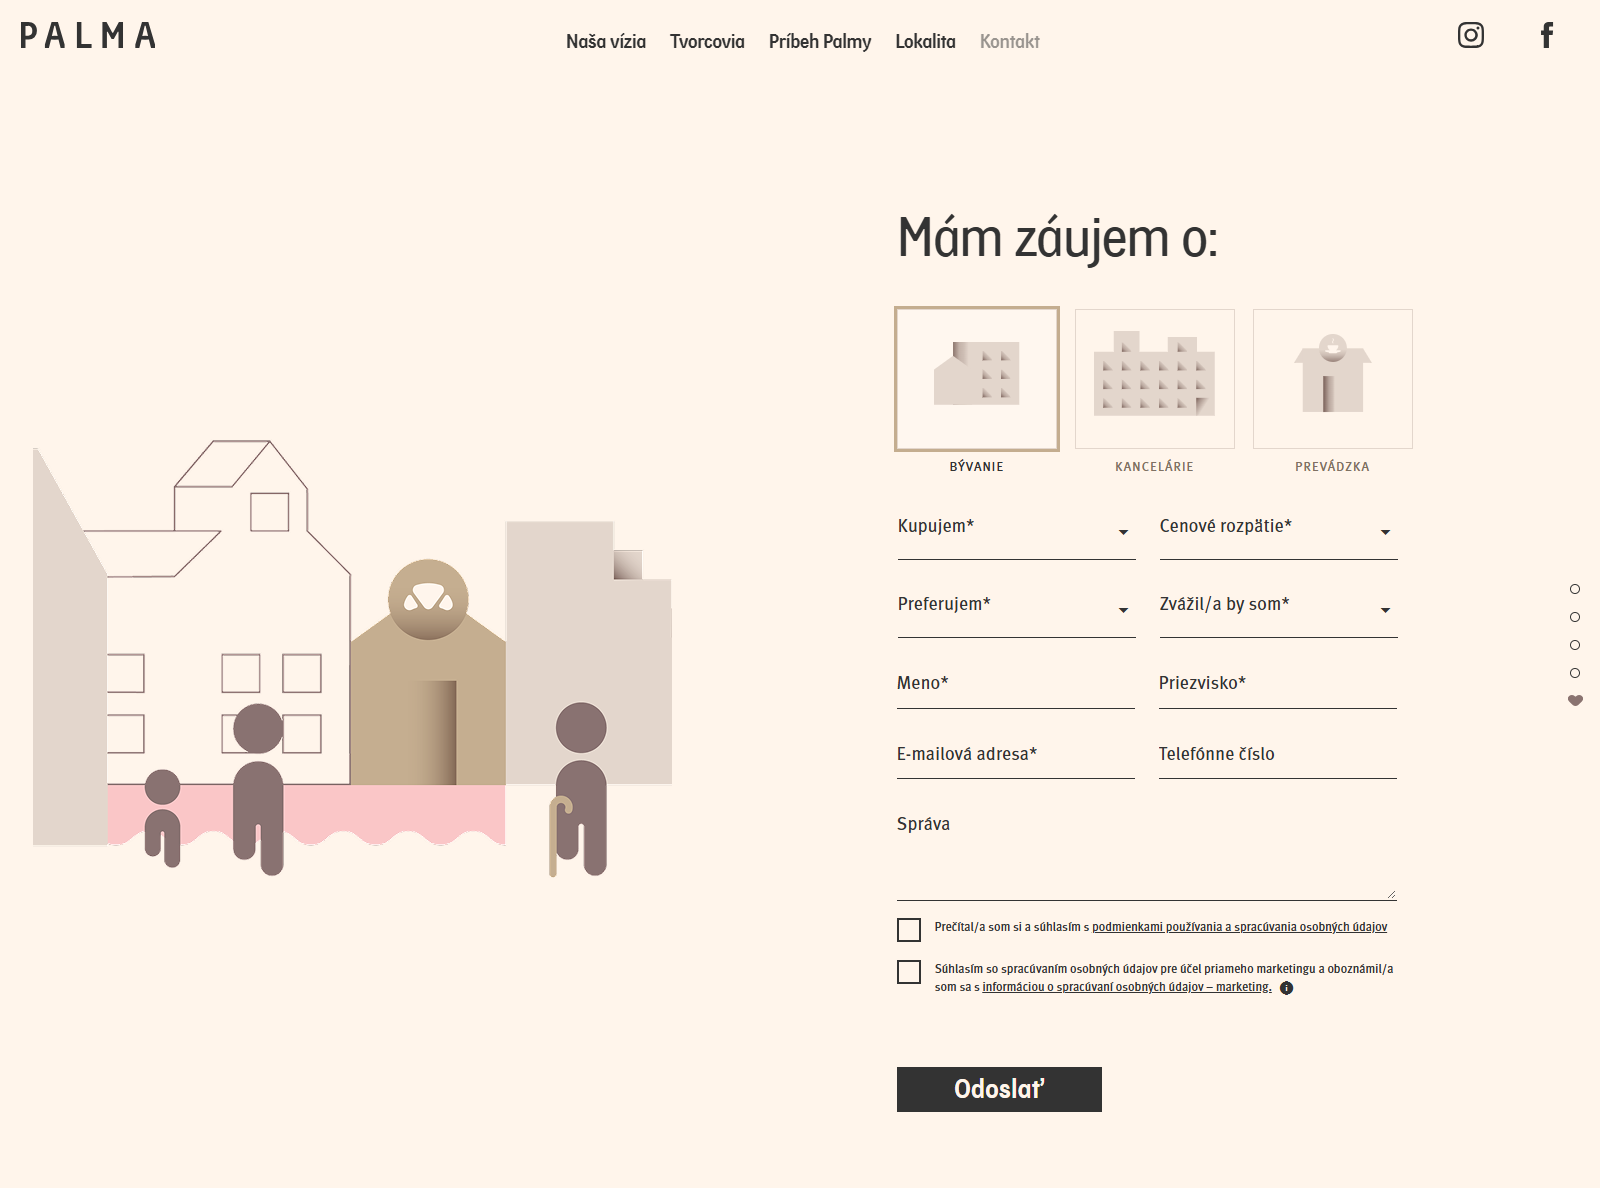Viewport: 1600px width, 1188px height.
Task: Open the Lokalita menu item
Action: pyautogui.click(x=925, y=41)
